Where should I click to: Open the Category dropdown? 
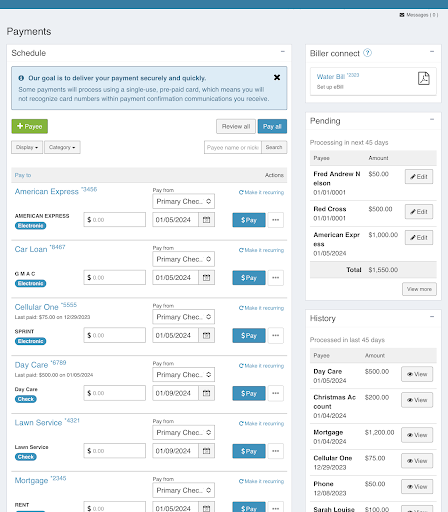(x=62, y=147)
